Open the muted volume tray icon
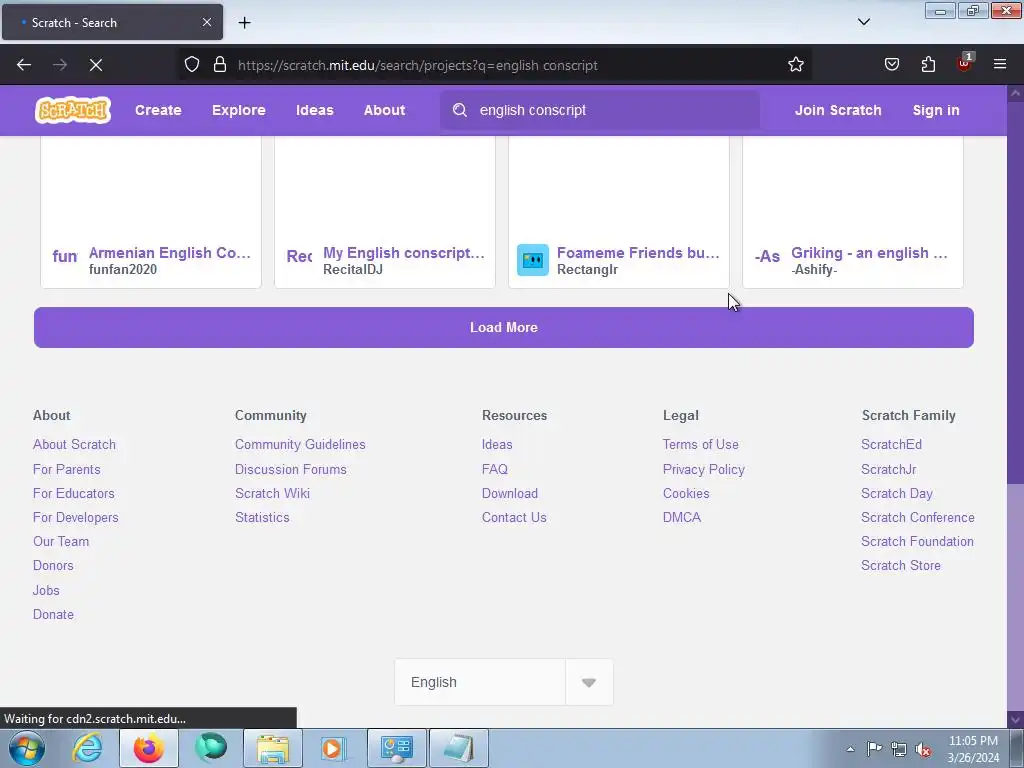Image resolution: width=1024 pixels, height=768 pixels. coord(923,750)
